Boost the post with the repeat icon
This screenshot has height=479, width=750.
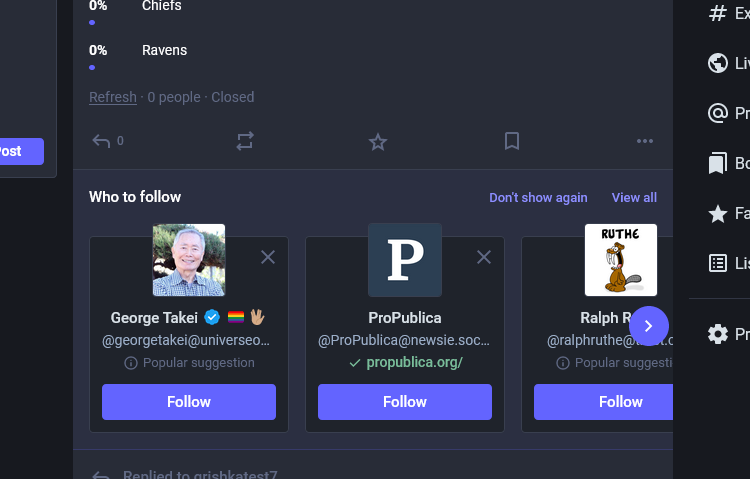pyautogui.click(x=245, y=141)
